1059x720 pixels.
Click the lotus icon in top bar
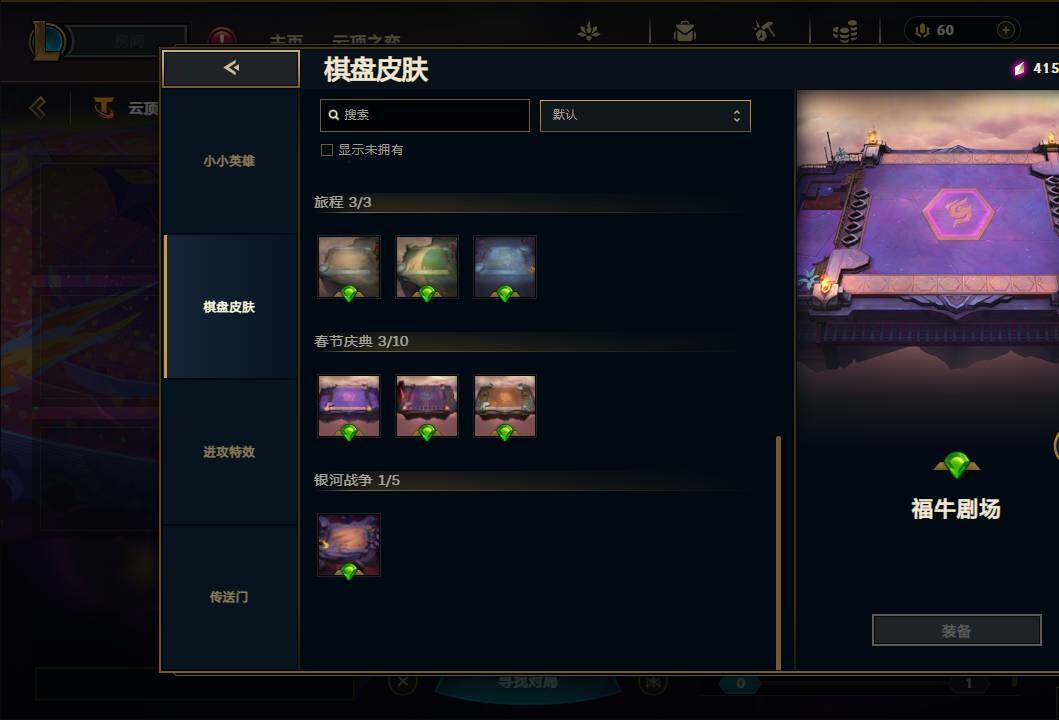pyautogui.click(x=588, y=30)
